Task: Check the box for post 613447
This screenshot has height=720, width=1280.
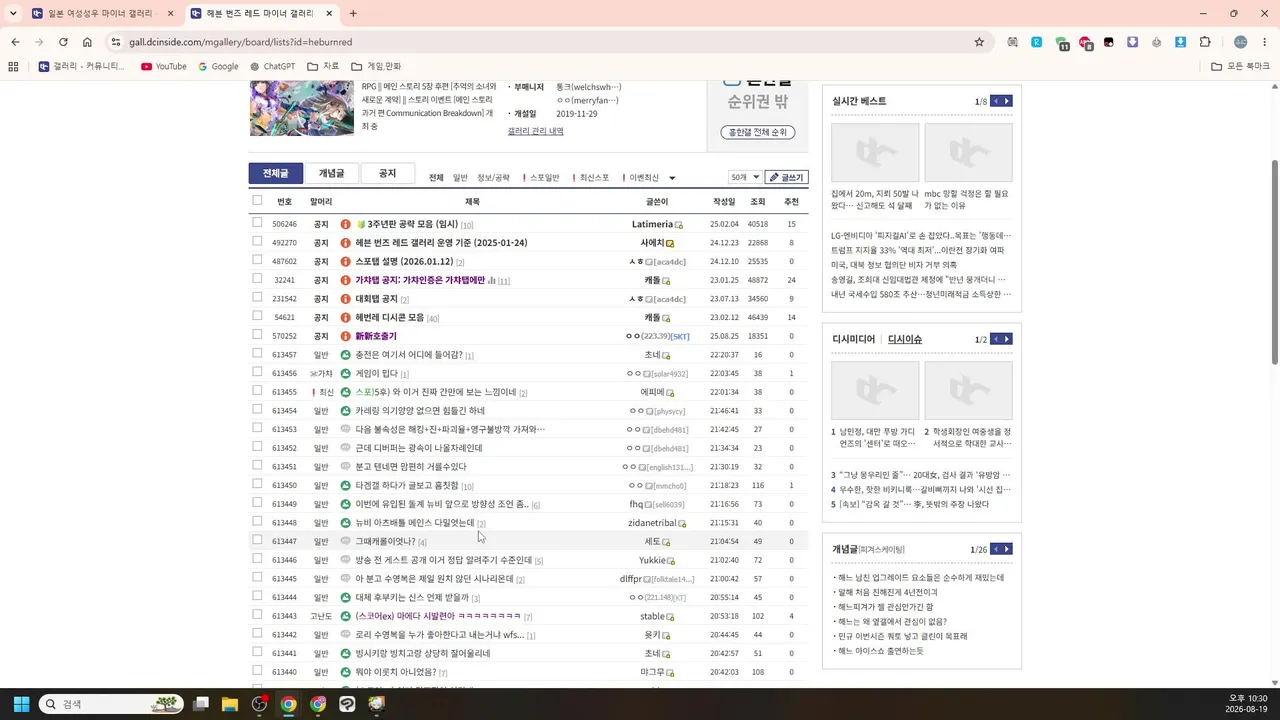Action: pos(257,540)
